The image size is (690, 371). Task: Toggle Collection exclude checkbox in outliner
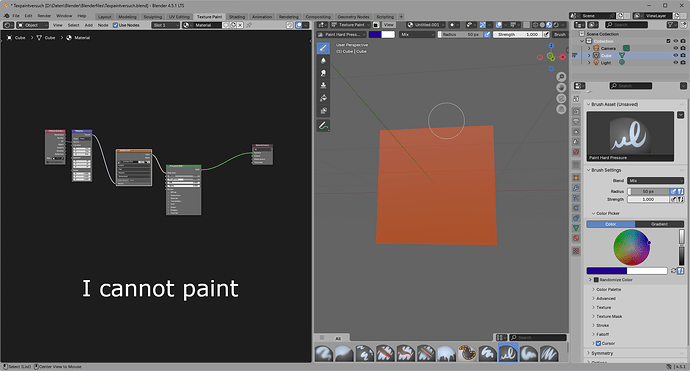tap(668, 41)
